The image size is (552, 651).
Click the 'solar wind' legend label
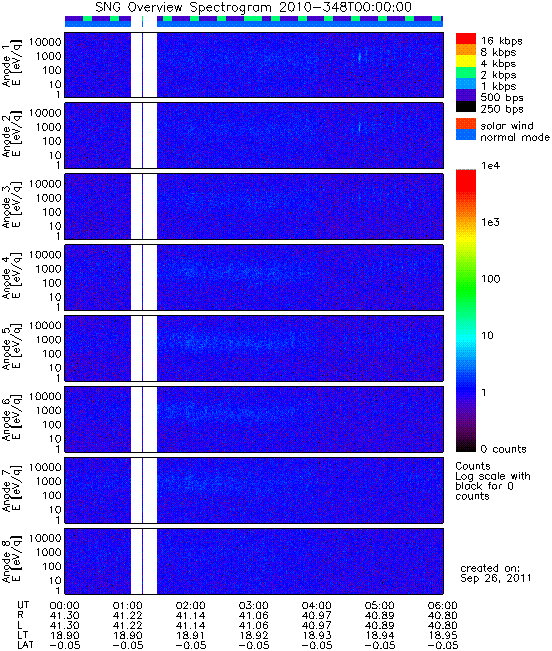coord(507,126)
